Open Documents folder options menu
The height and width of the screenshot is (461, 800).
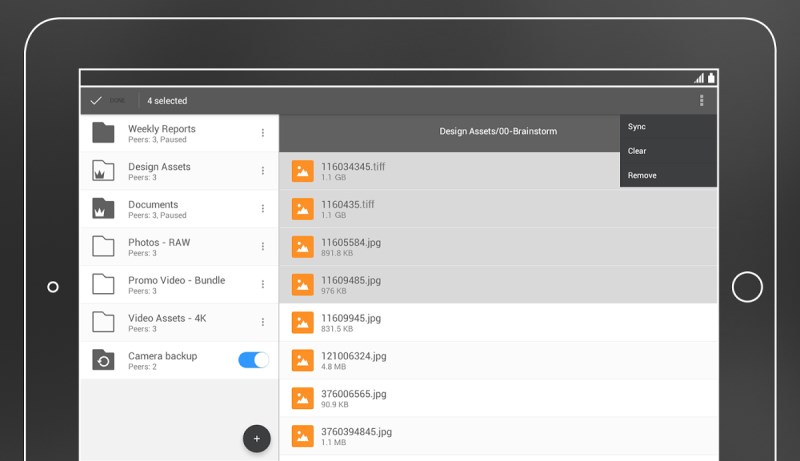pyautogui.click(x=263, y=209)
